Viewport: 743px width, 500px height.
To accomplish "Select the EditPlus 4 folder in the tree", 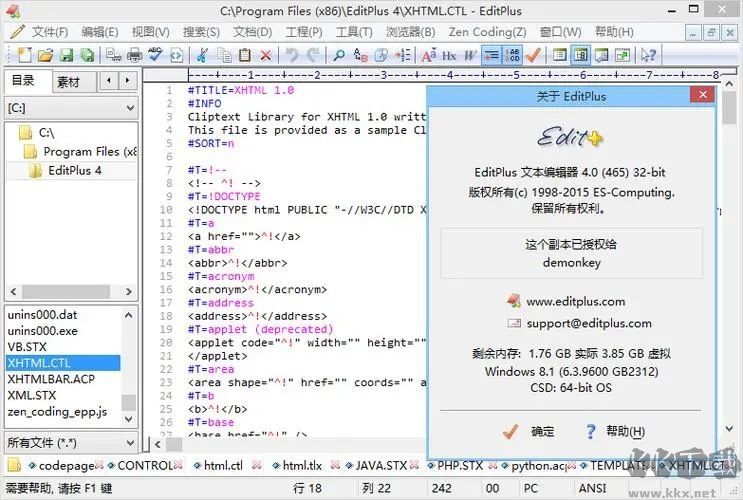I will point(75,170).
